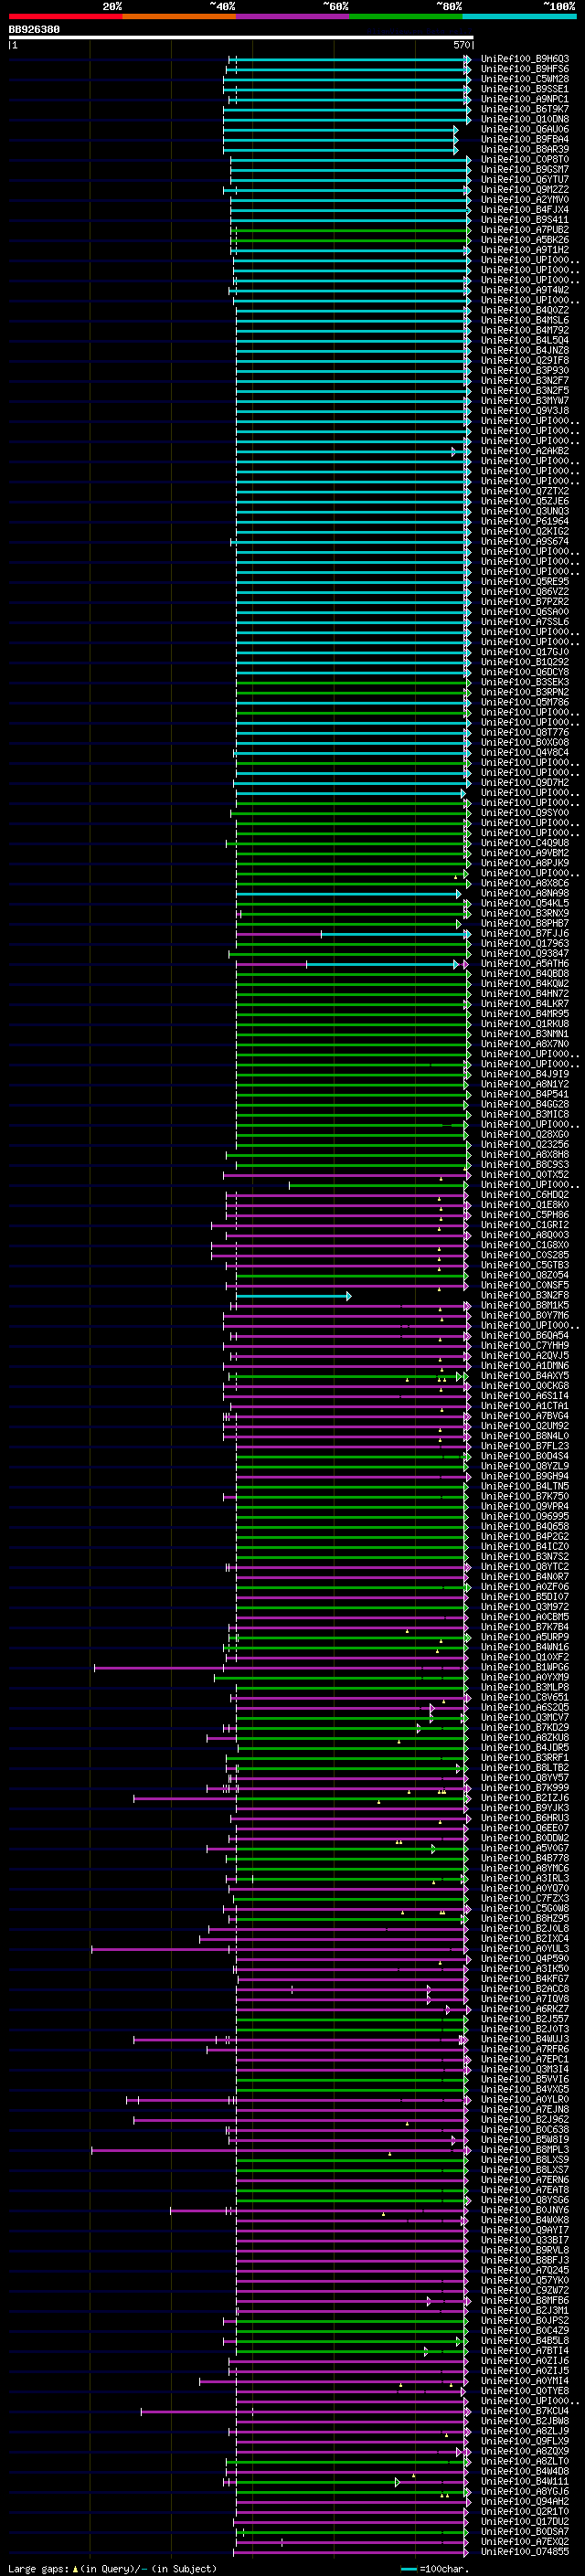The image size is (585, 2576).
Task: Open hit UniRef100_A9NPC1
Action: point(525,99)
